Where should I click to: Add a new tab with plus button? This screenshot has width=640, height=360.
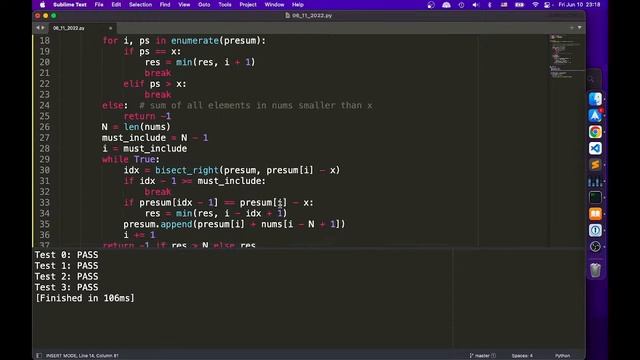(x=571, y=28)
